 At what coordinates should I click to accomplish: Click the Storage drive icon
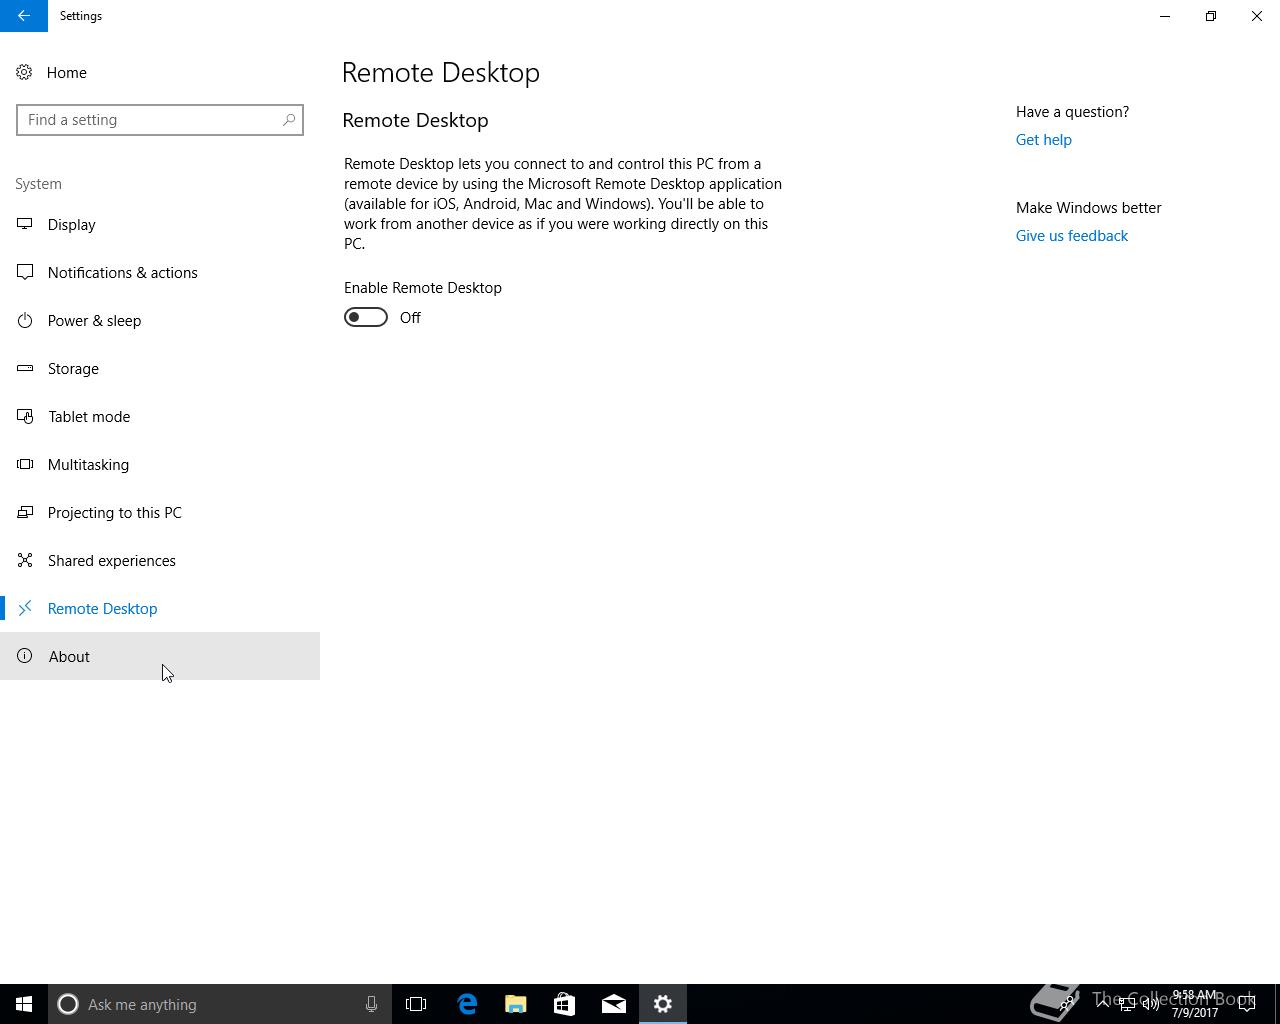(25, 368)
